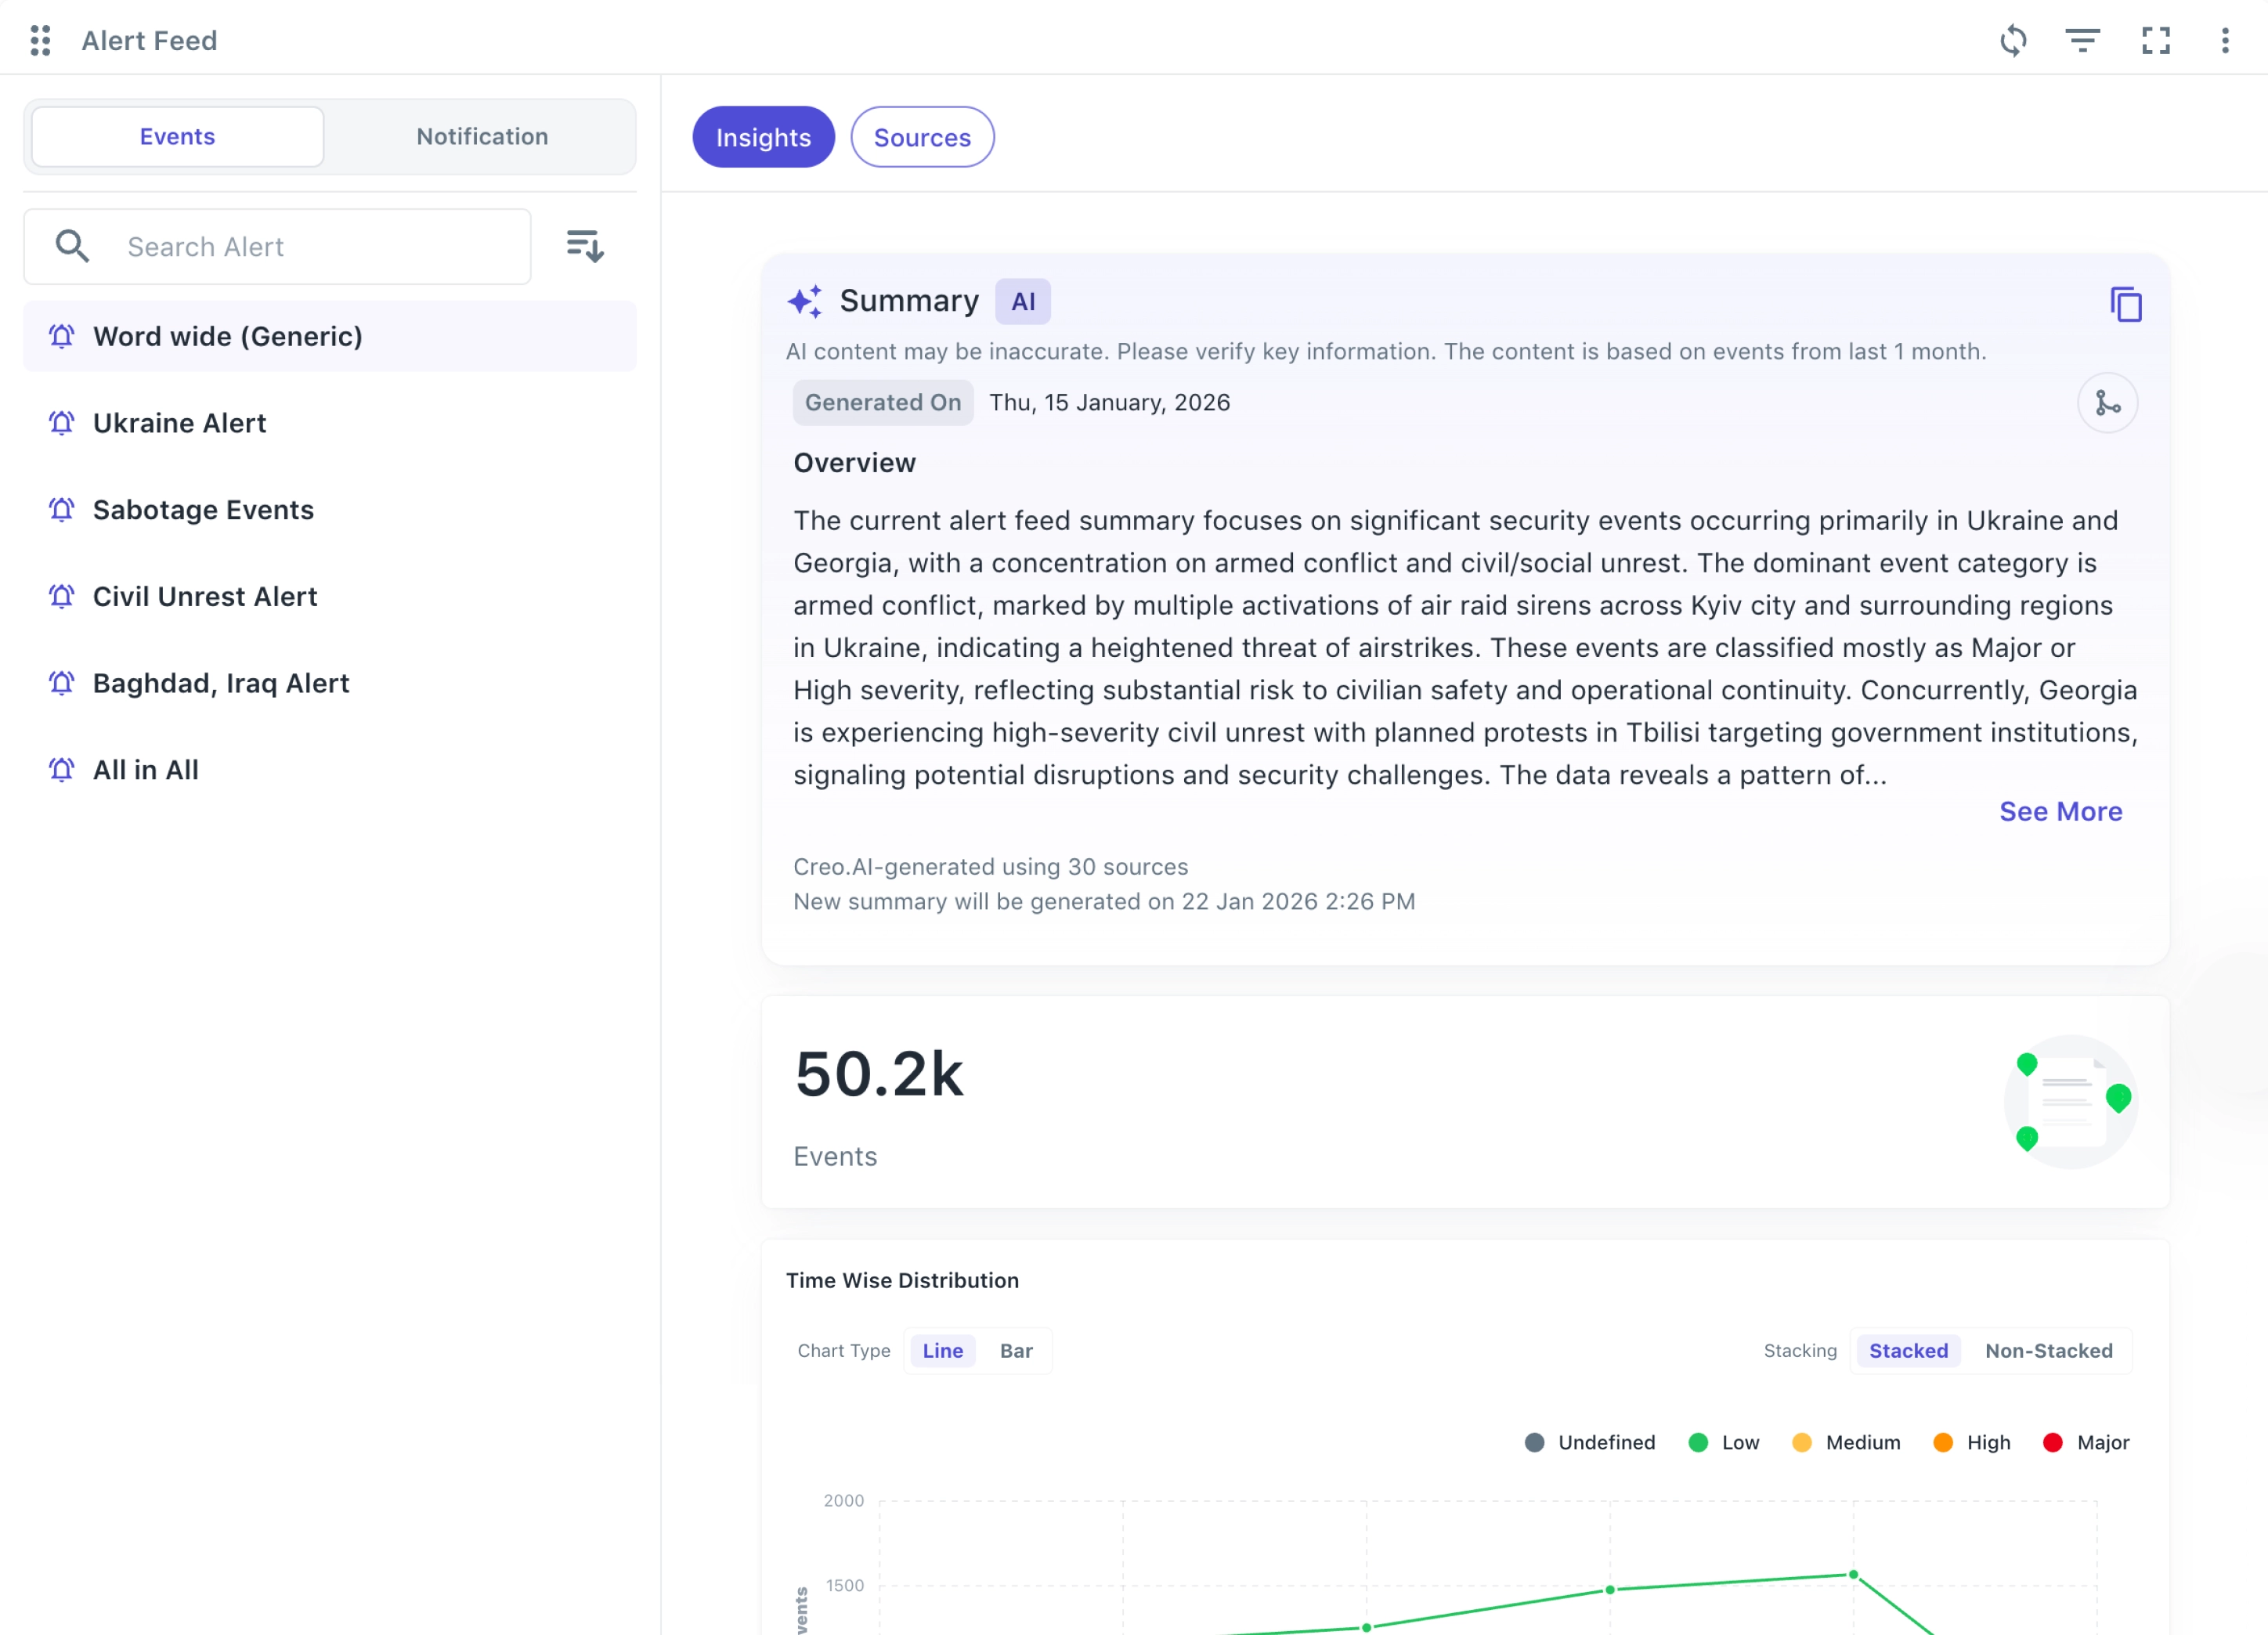
Task: Click the search magnifier icon
Action: click(x=72, y=246)
